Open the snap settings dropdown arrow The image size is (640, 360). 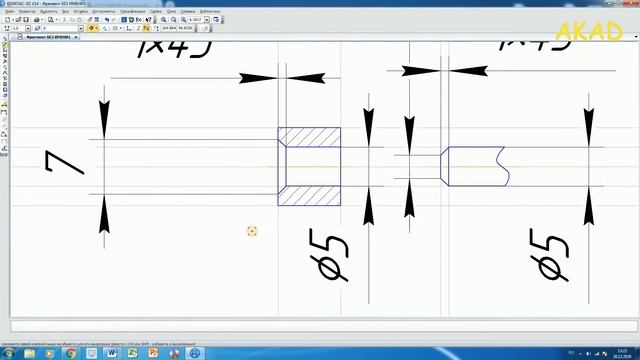click(x=96, y=28)
